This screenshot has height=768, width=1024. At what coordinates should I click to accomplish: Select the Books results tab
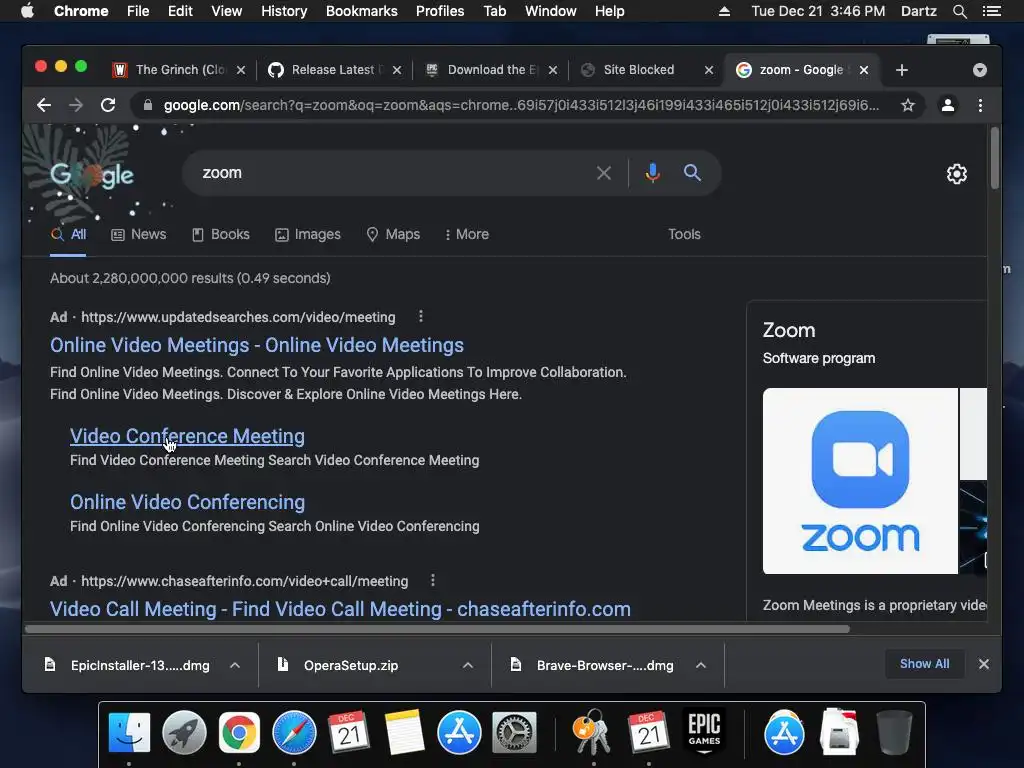pos(221,234)
